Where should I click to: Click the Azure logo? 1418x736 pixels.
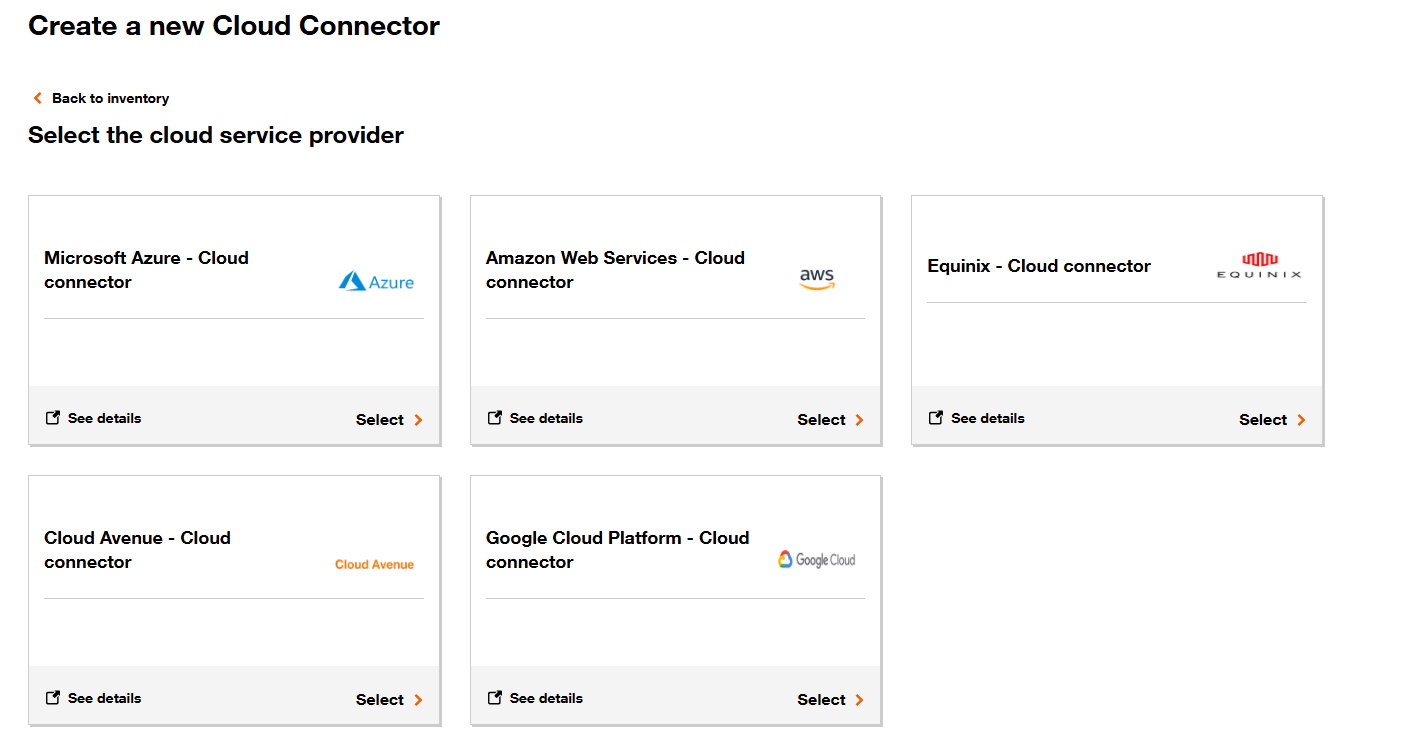376,282
